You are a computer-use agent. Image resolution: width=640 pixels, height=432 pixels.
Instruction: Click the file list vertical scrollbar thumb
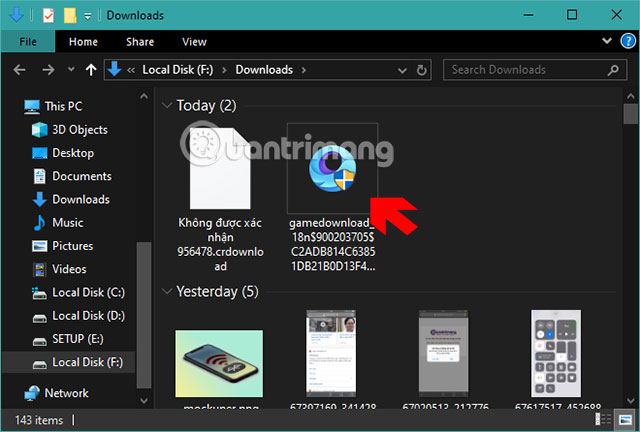pyautogui.click(x=631, y=114)
